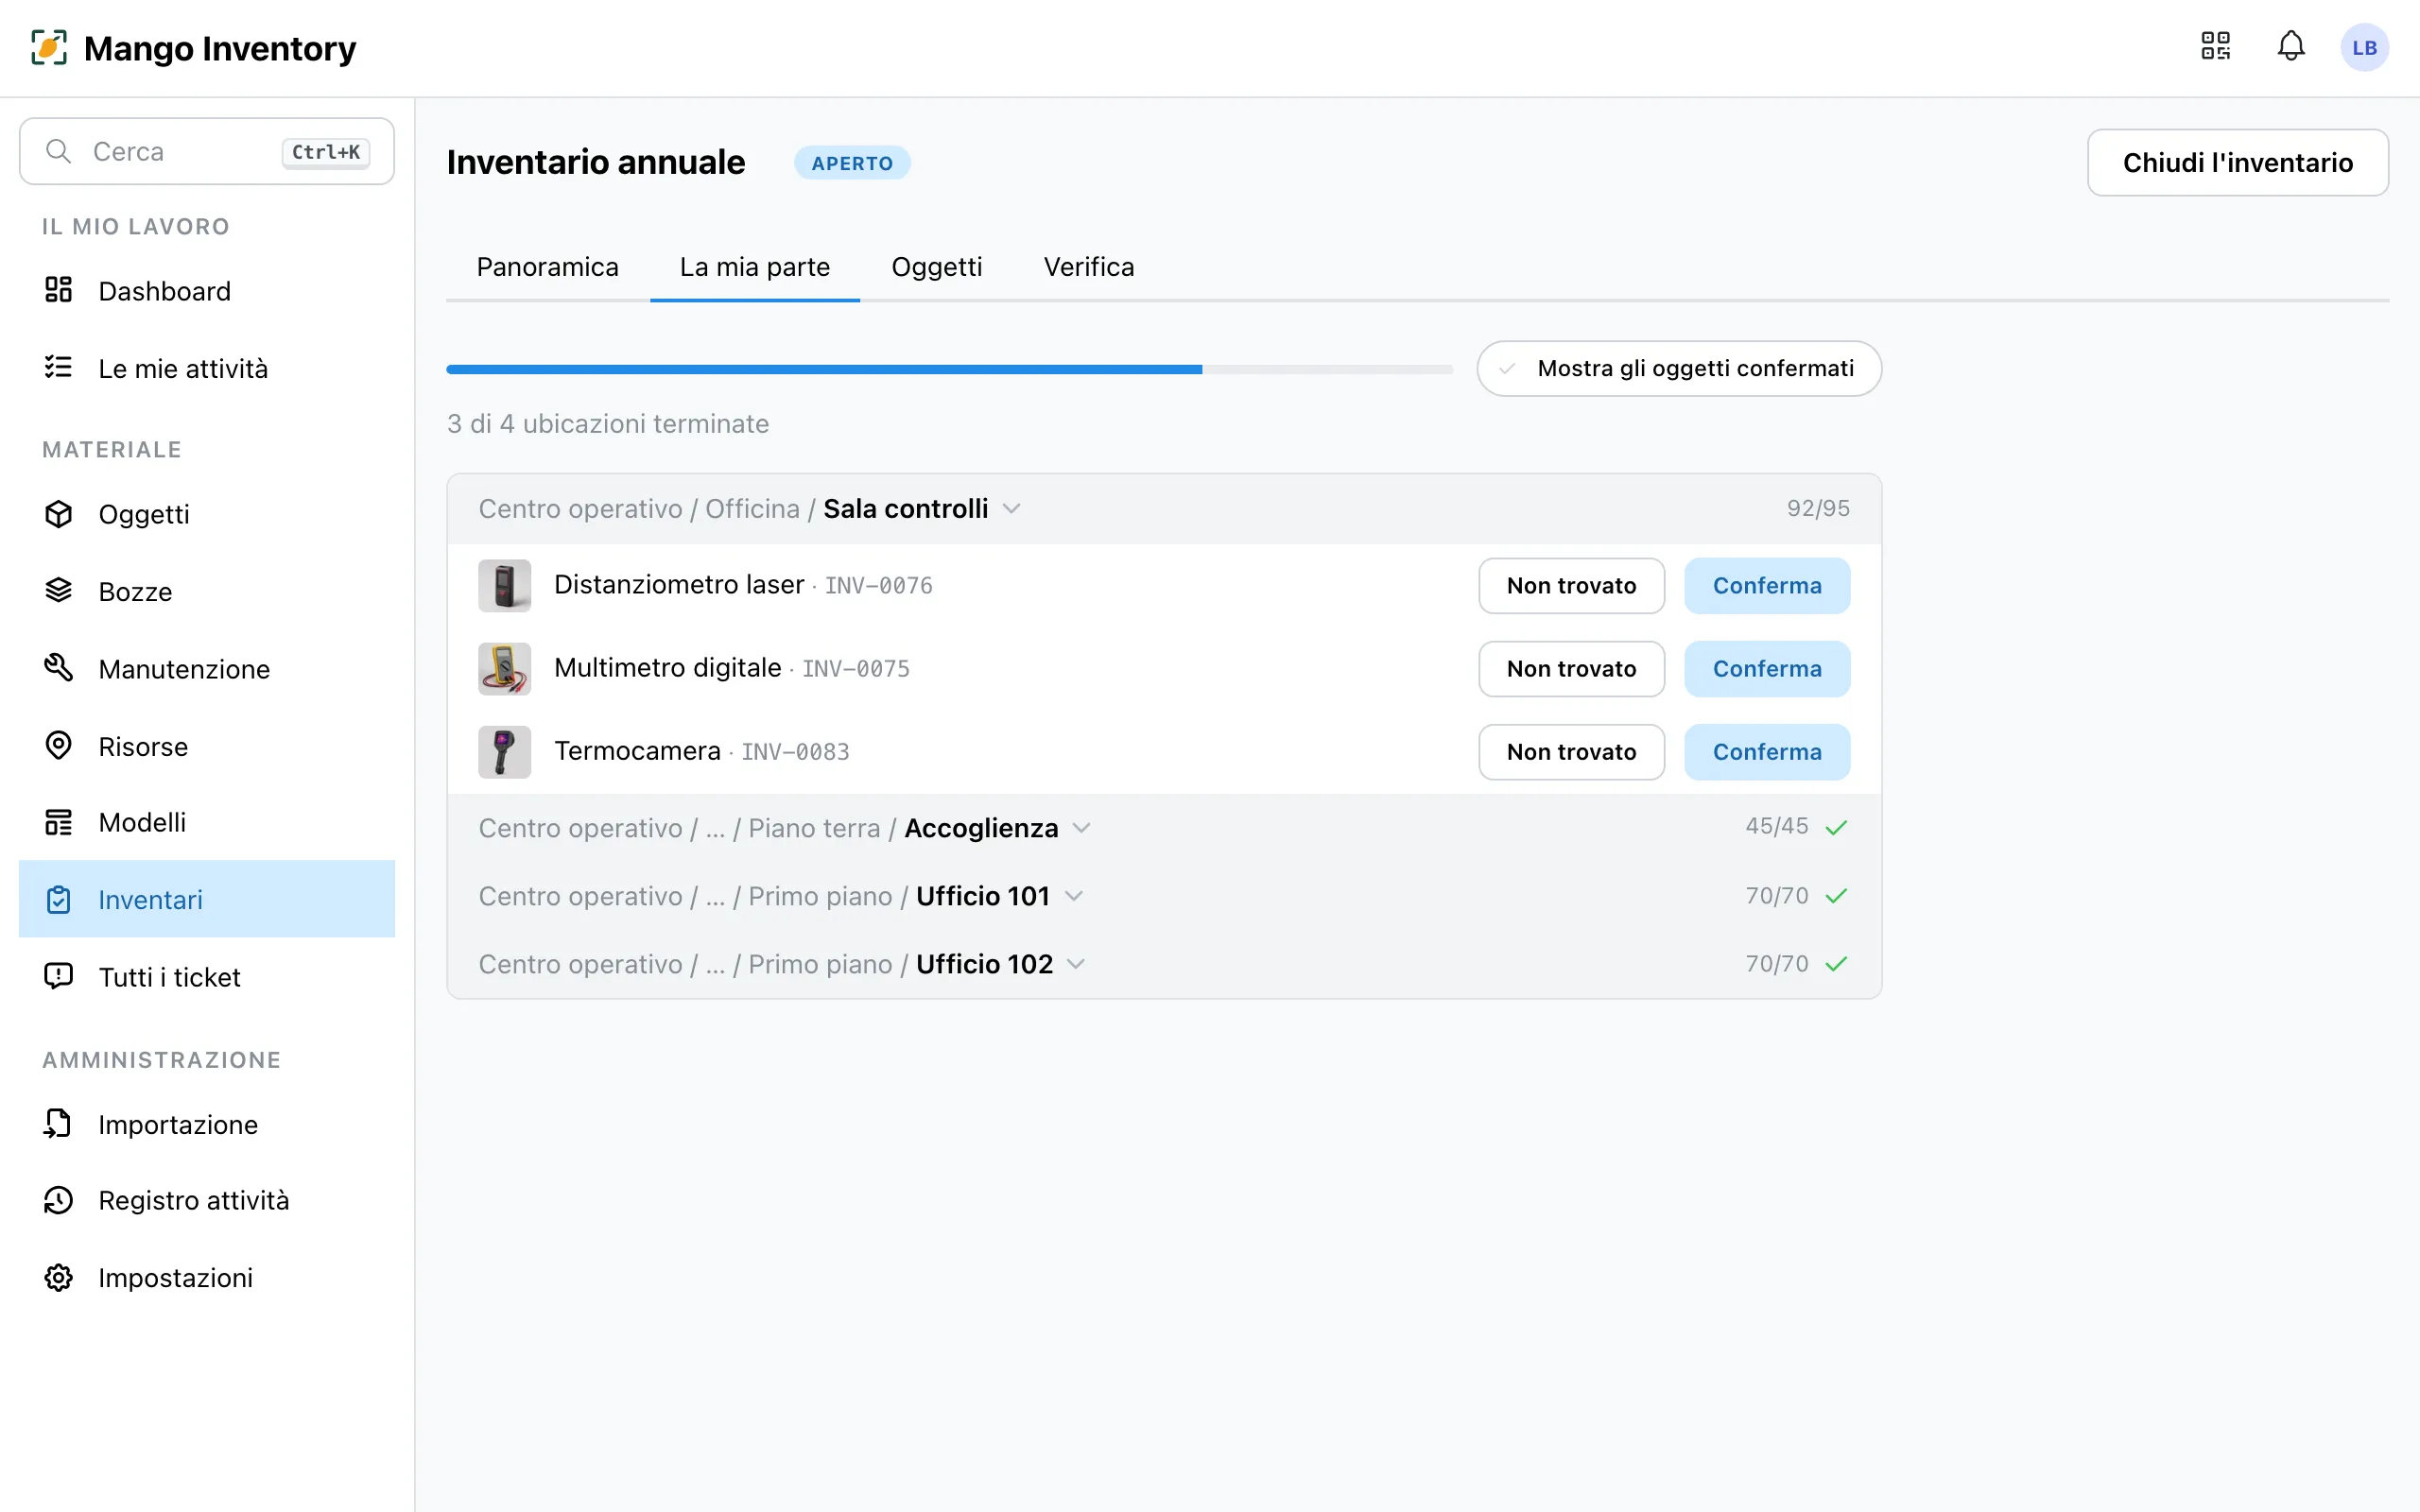Click the Manutenzione wrench icon
The width and height of the screenshot is (2420, 1512).
59,667
